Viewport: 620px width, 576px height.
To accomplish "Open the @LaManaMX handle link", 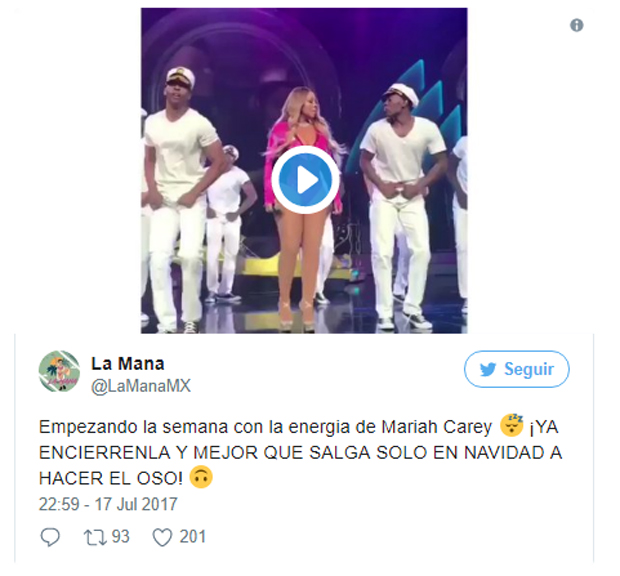I will 141,386.
